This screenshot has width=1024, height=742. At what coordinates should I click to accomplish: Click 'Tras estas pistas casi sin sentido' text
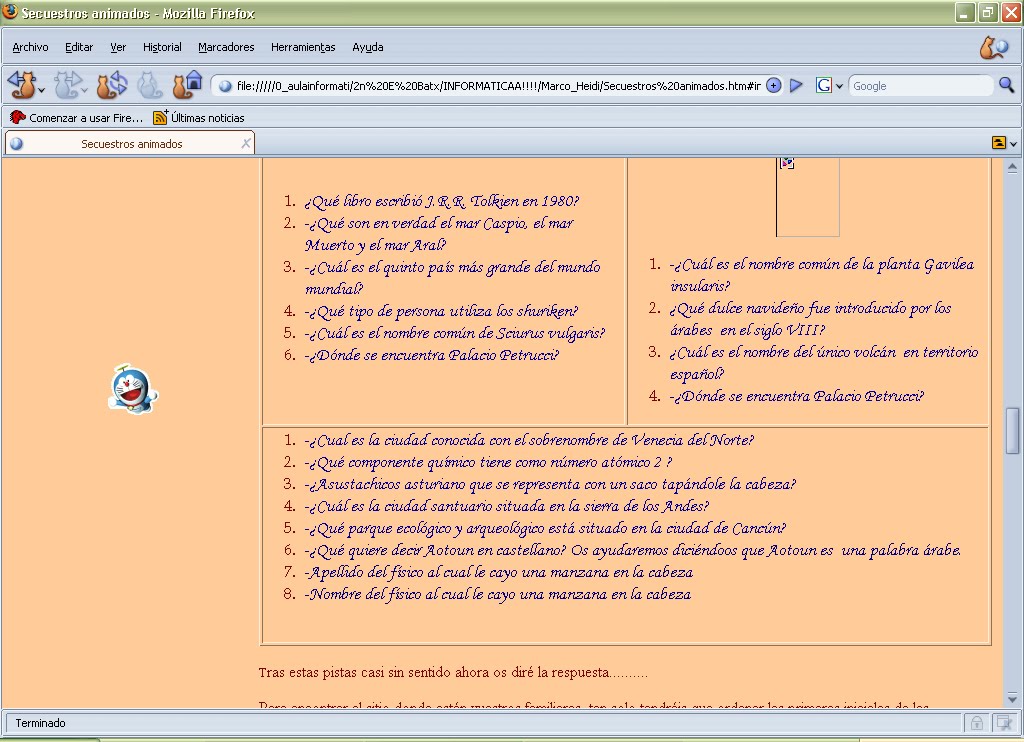pos(453,672)
